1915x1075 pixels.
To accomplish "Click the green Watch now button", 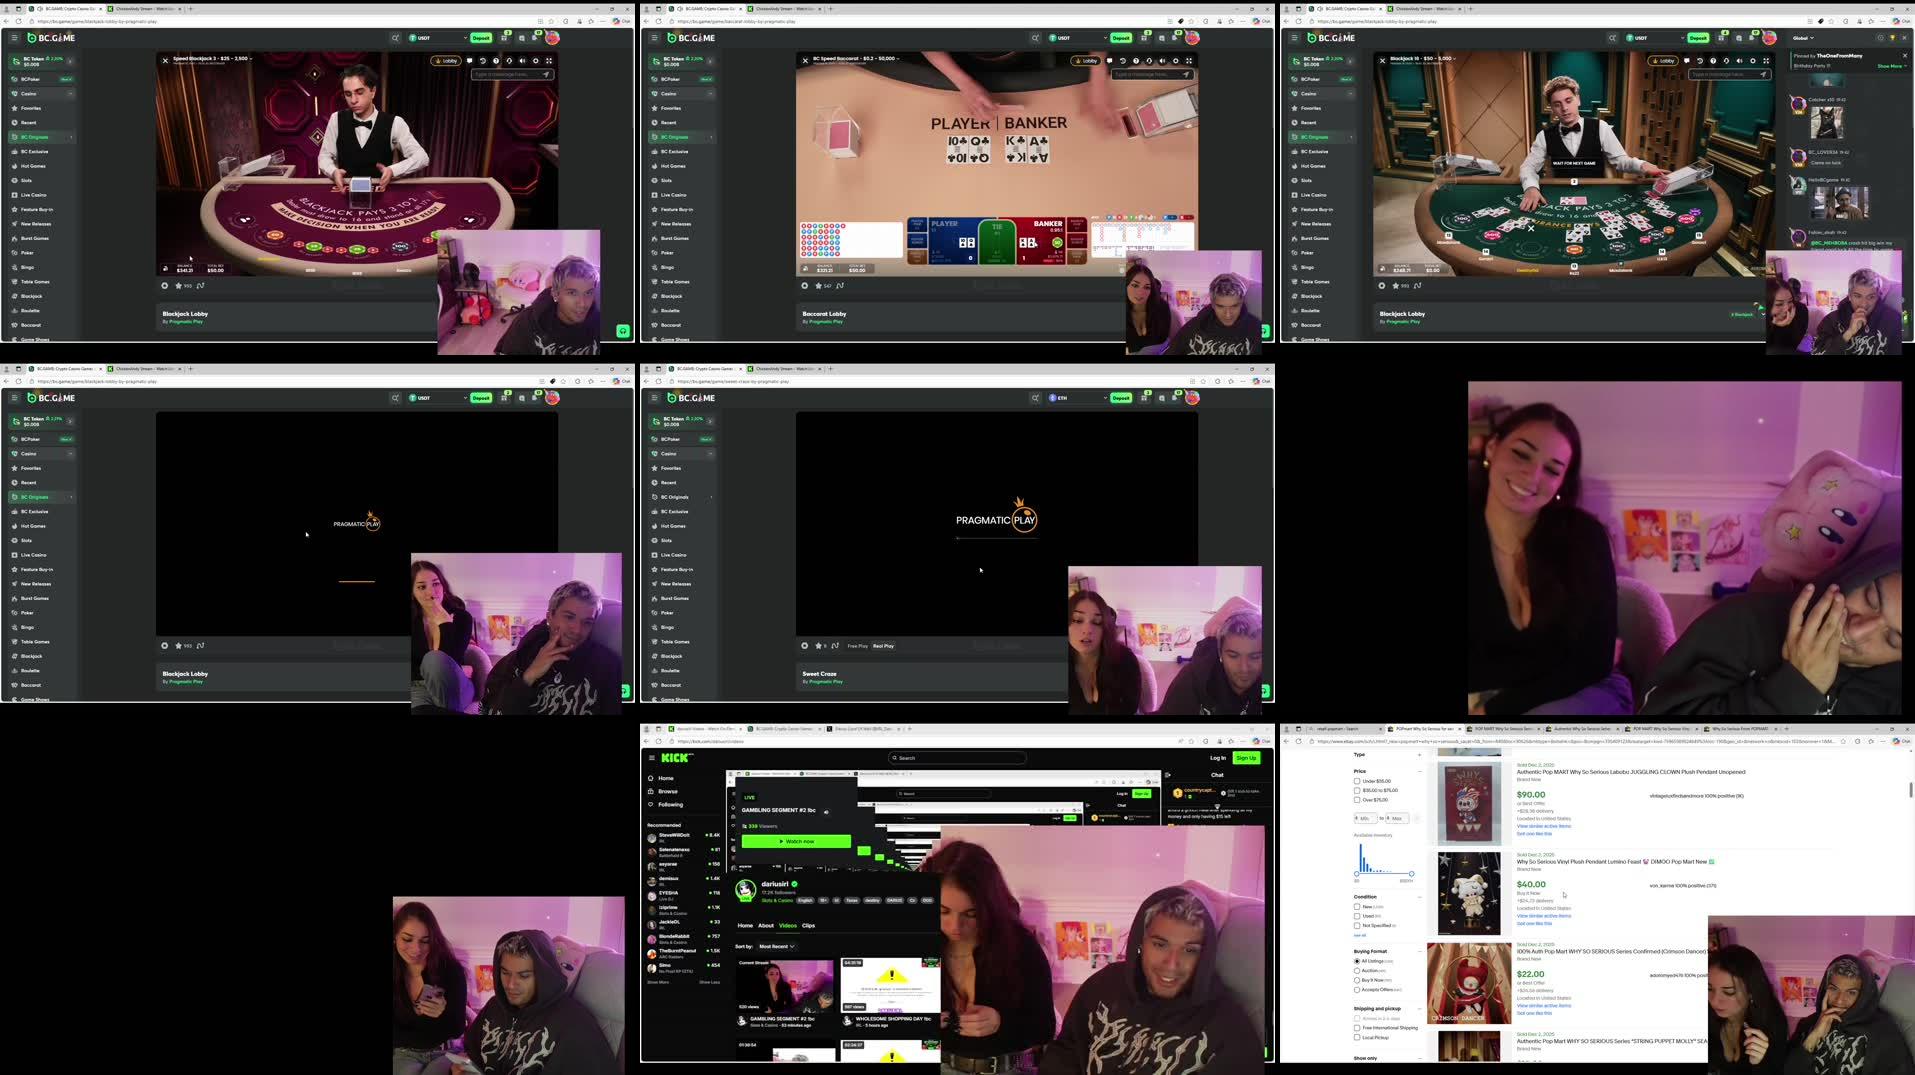I will (797, 841).
